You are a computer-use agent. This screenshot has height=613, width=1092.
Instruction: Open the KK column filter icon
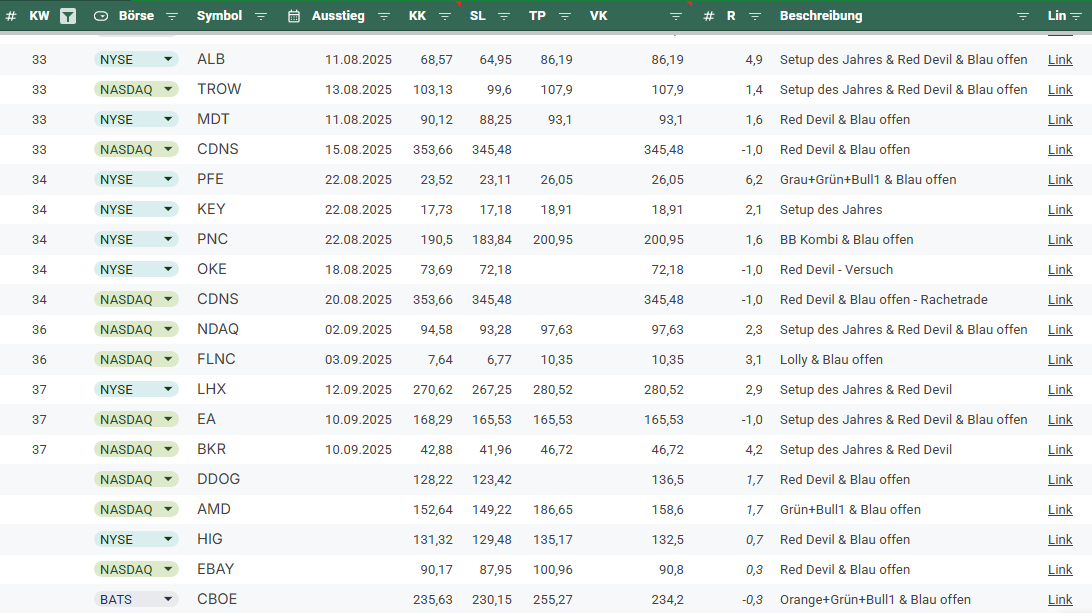[x=444, y=16]
